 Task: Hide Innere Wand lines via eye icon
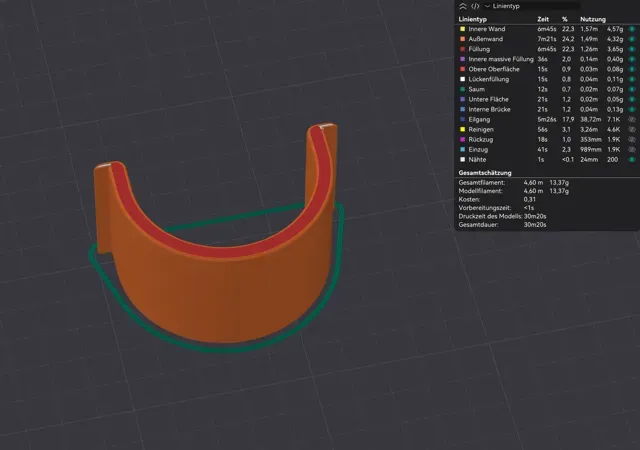[x=632, y=29]
